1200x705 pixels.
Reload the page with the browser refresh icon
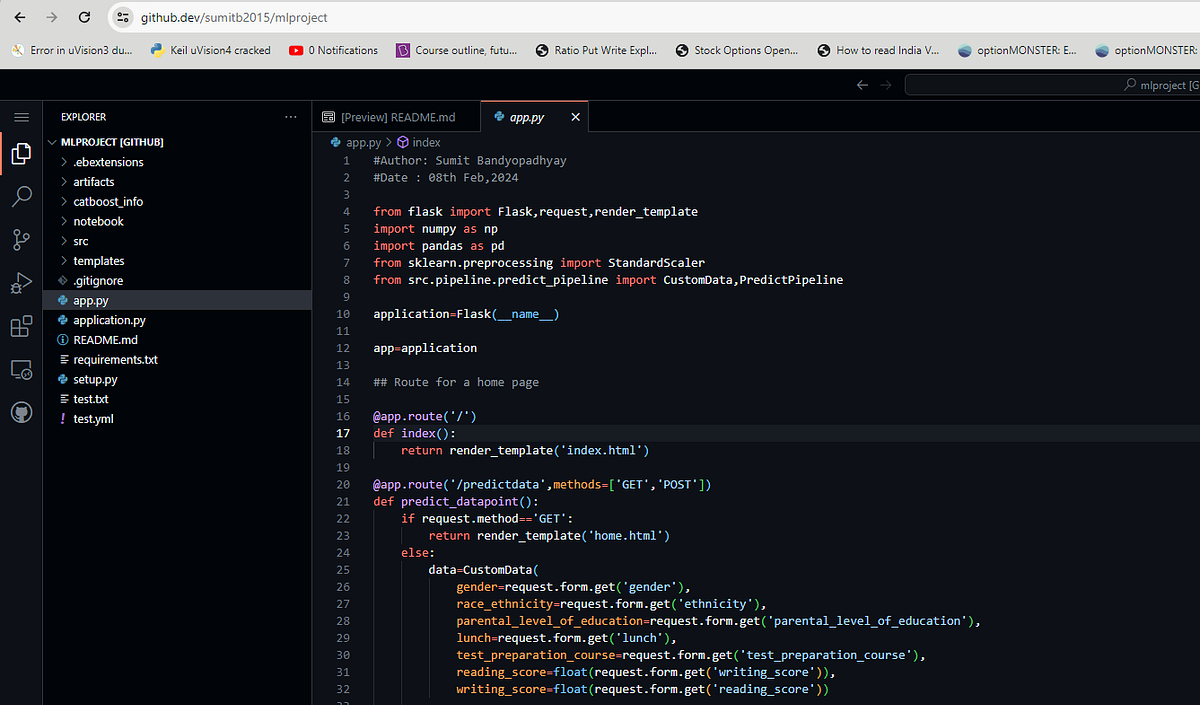84,17
